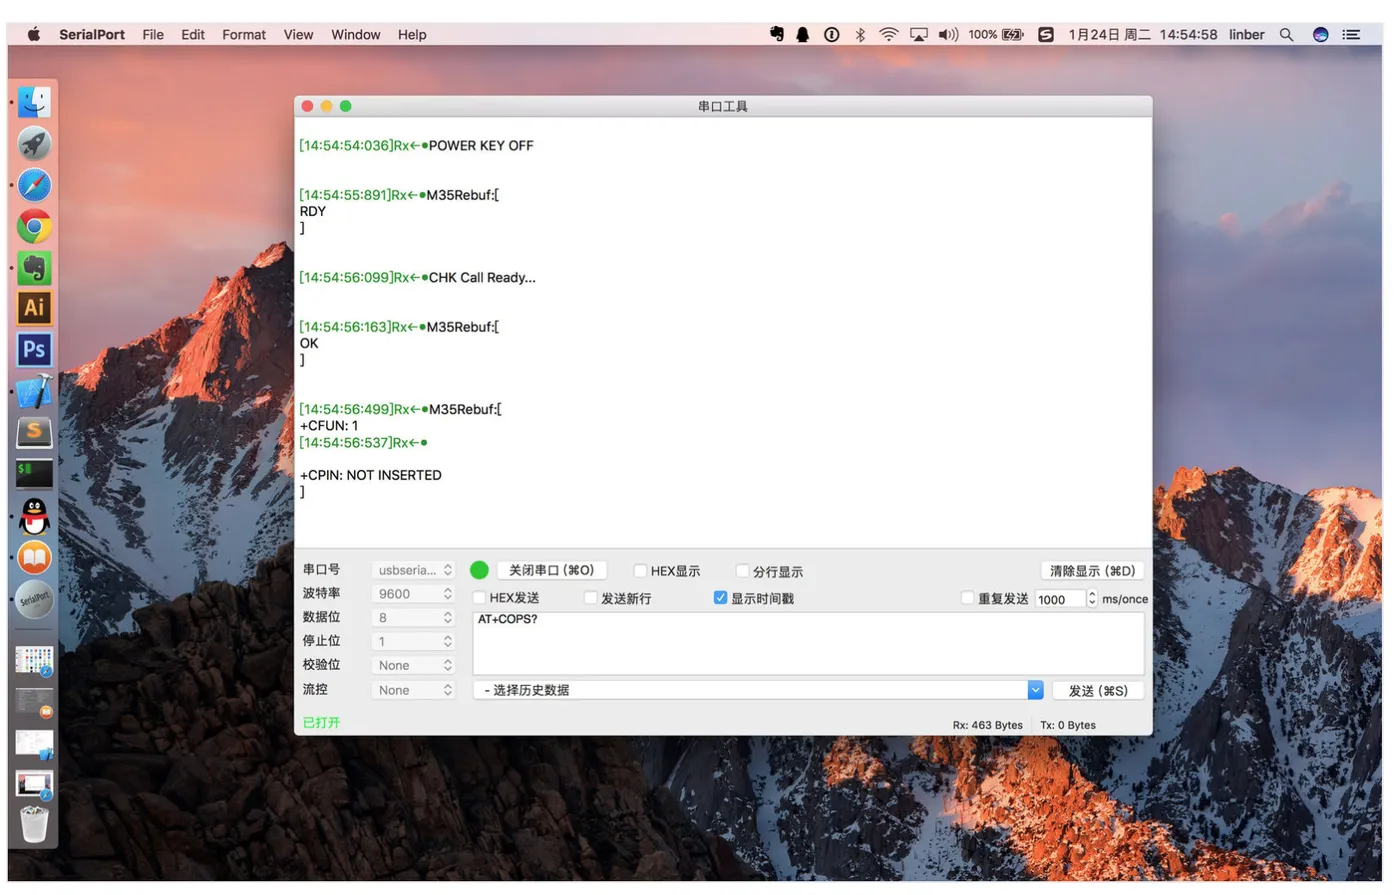Launch Safari from the dock

(34, 185)
